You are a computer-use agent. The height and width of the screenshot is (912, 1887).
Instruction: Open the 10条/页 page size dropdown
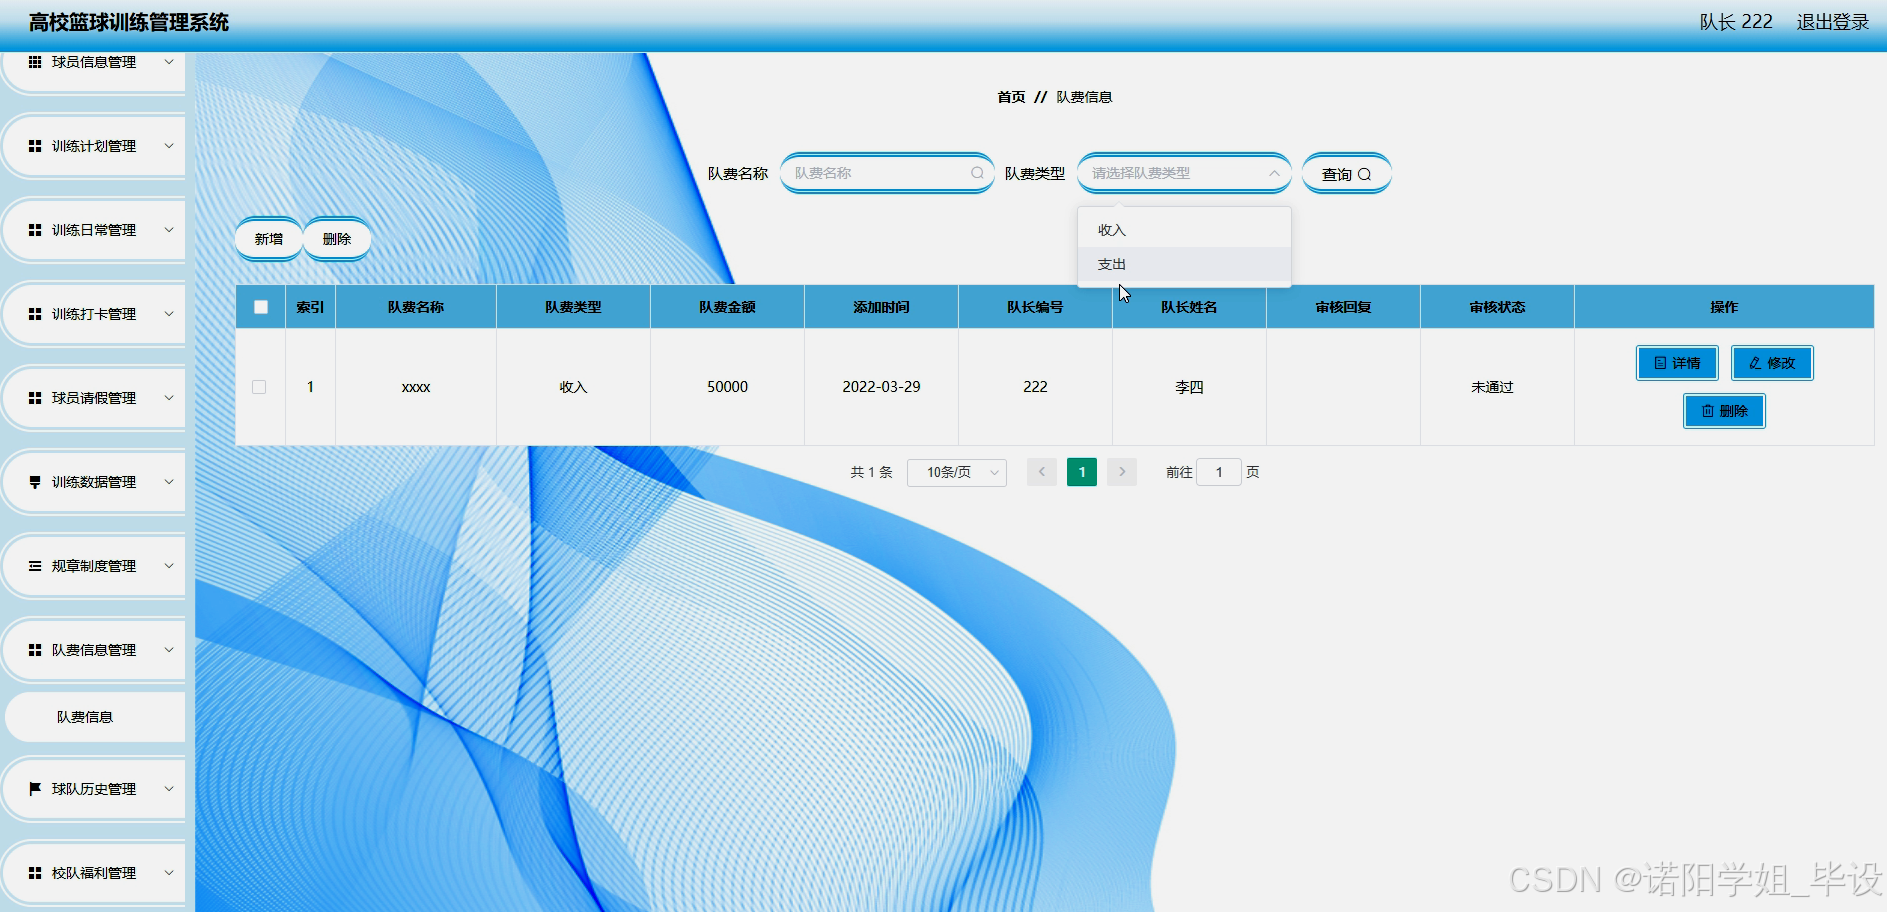(957, 472)
